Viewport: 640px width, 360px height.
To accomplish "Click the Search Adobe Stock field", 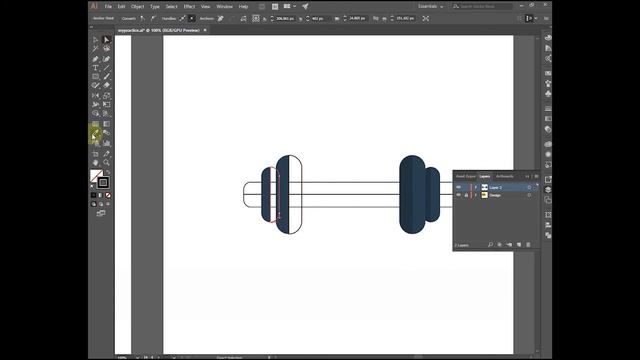I will click(482, 7).
